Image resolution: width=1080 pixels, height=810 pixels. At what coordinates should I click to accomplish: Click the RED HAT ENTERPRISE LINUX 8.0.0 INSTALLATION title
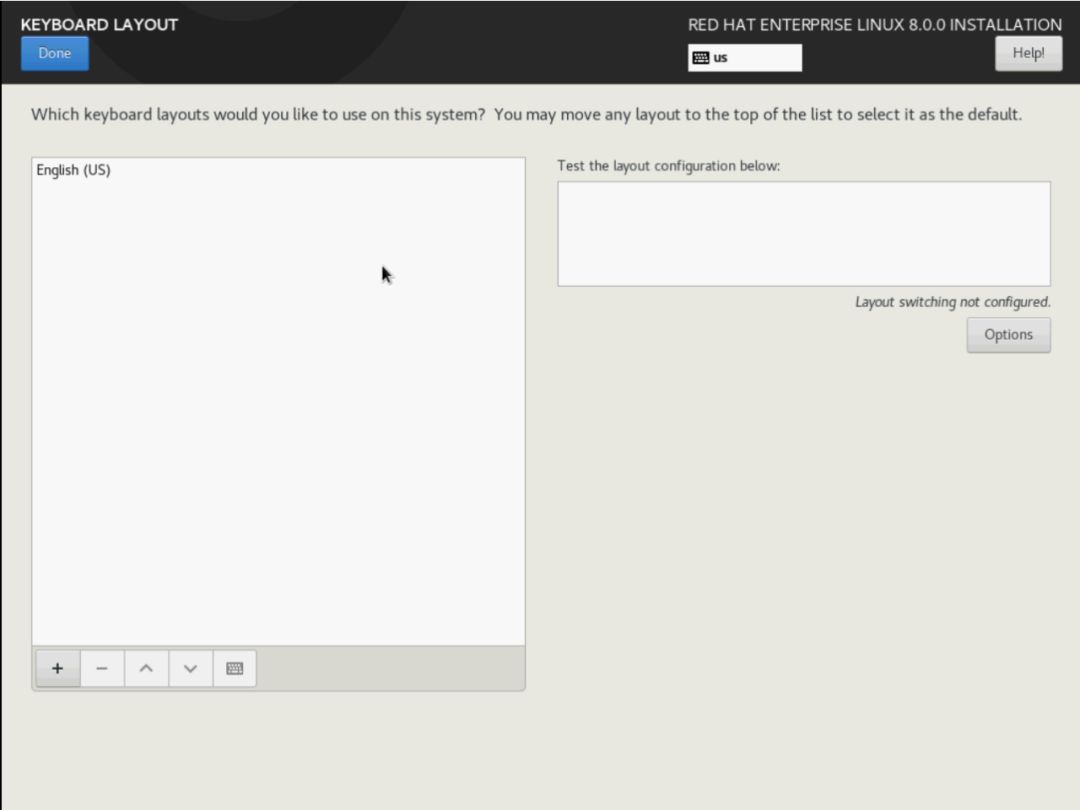tap(875, 25)
